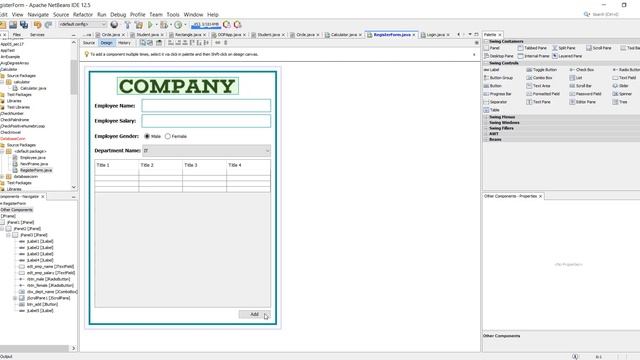This screenshot has height=360, width=640.
Task: Click the Profile Project icon
Action: (178, 25)
